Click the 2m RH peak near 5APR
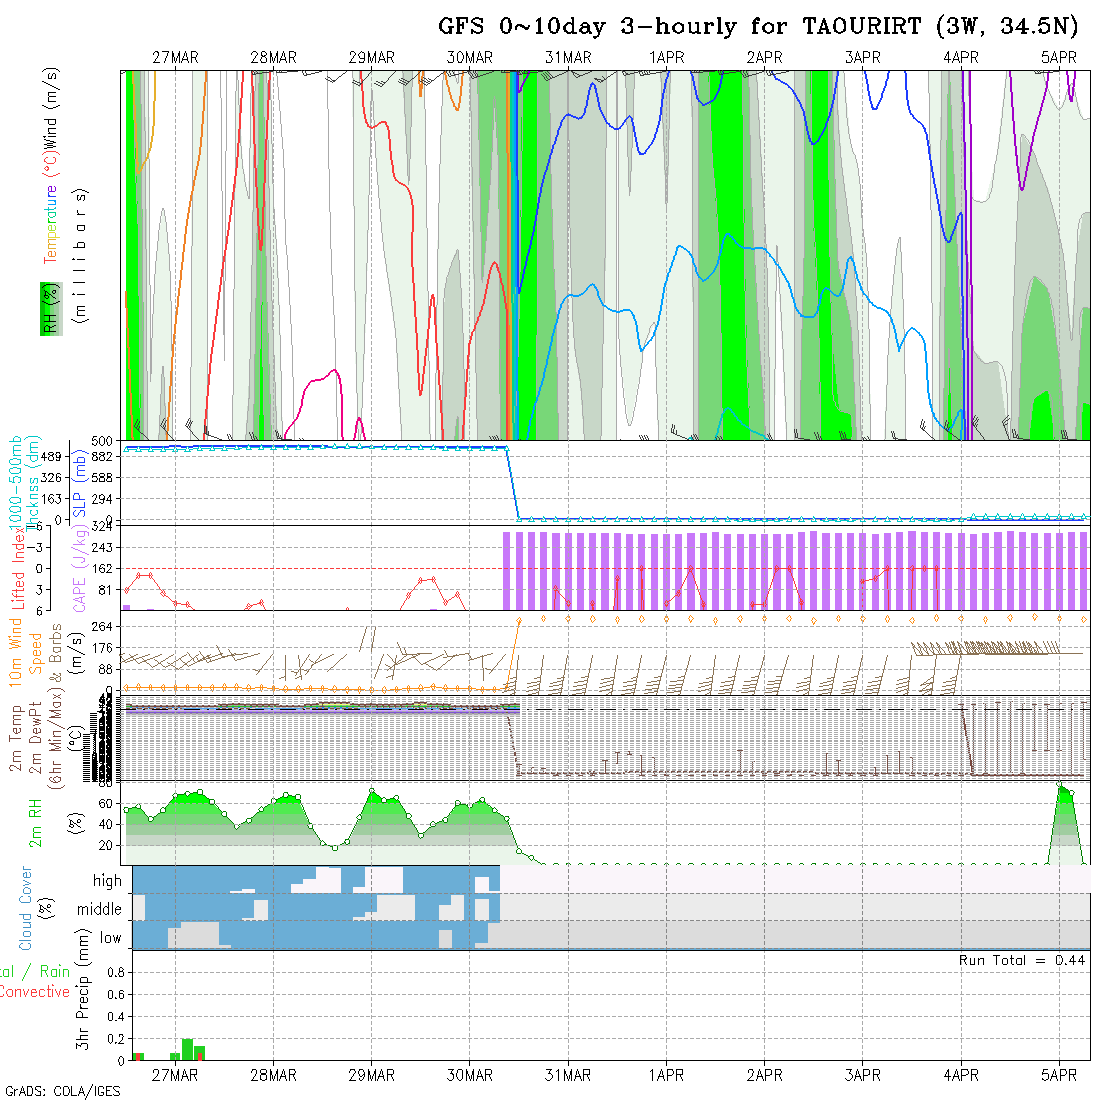 point(1061,788)
